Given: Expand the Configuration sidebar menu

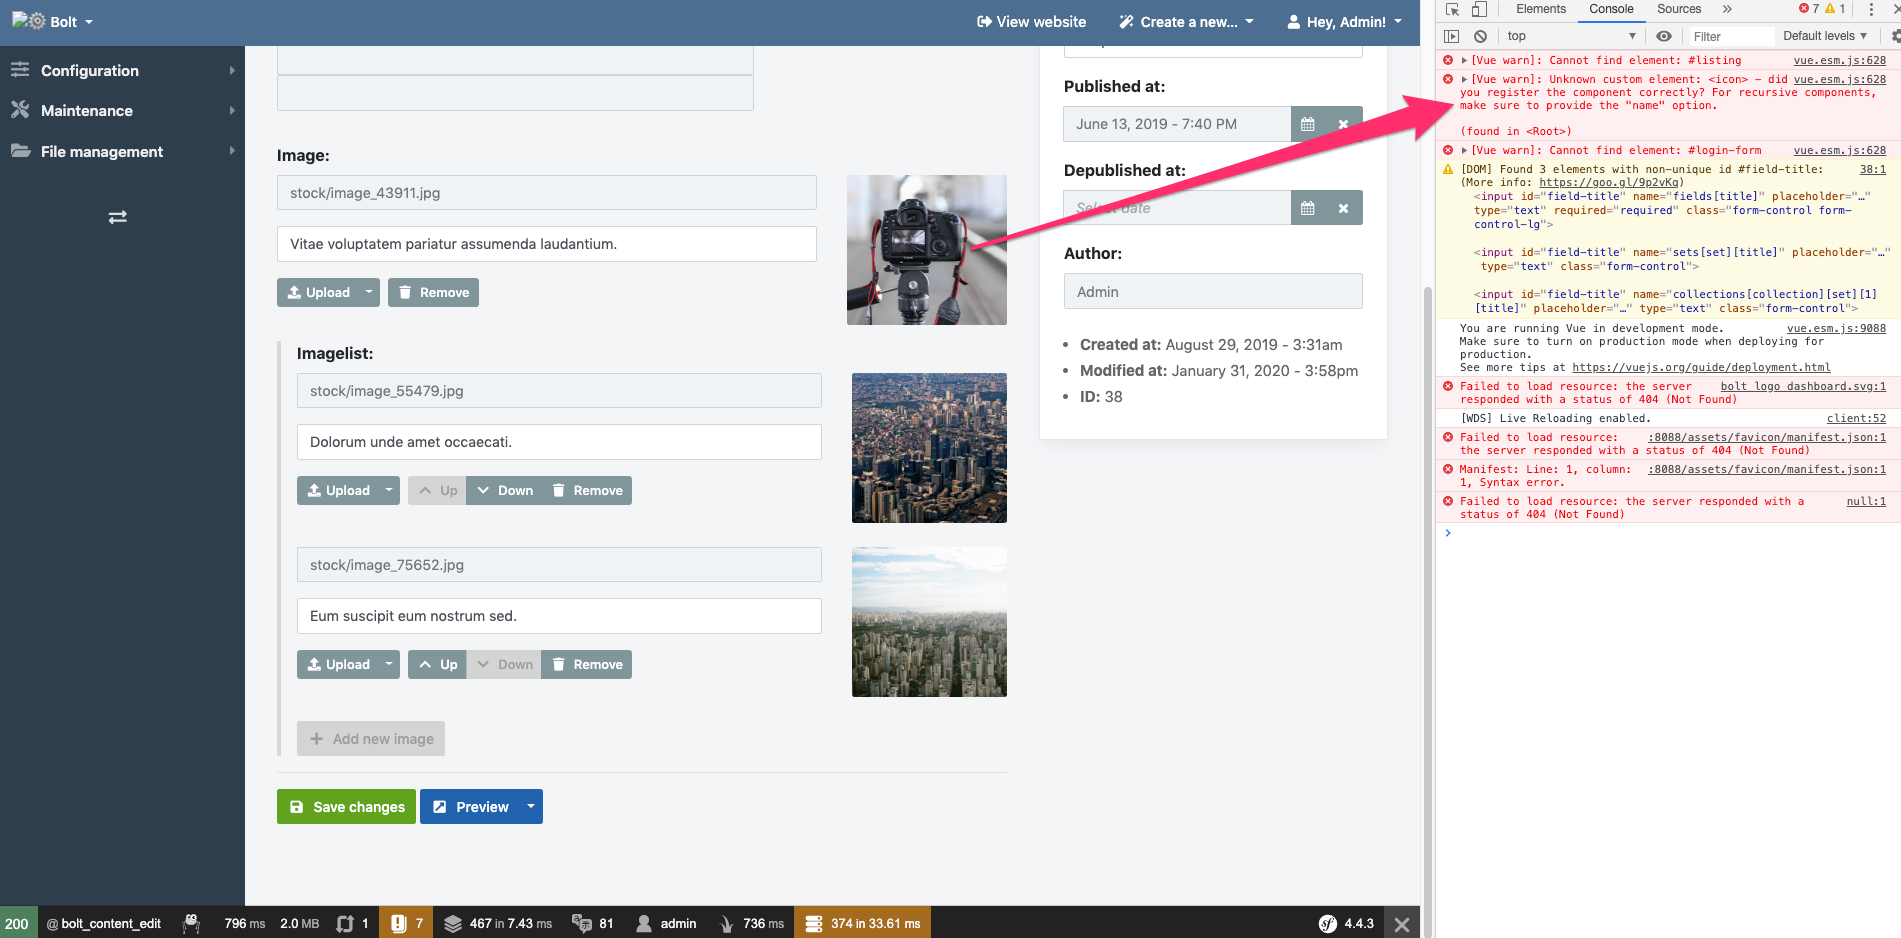Looking at the screenshot, I should pyautogui.click(x=122, y=70).
